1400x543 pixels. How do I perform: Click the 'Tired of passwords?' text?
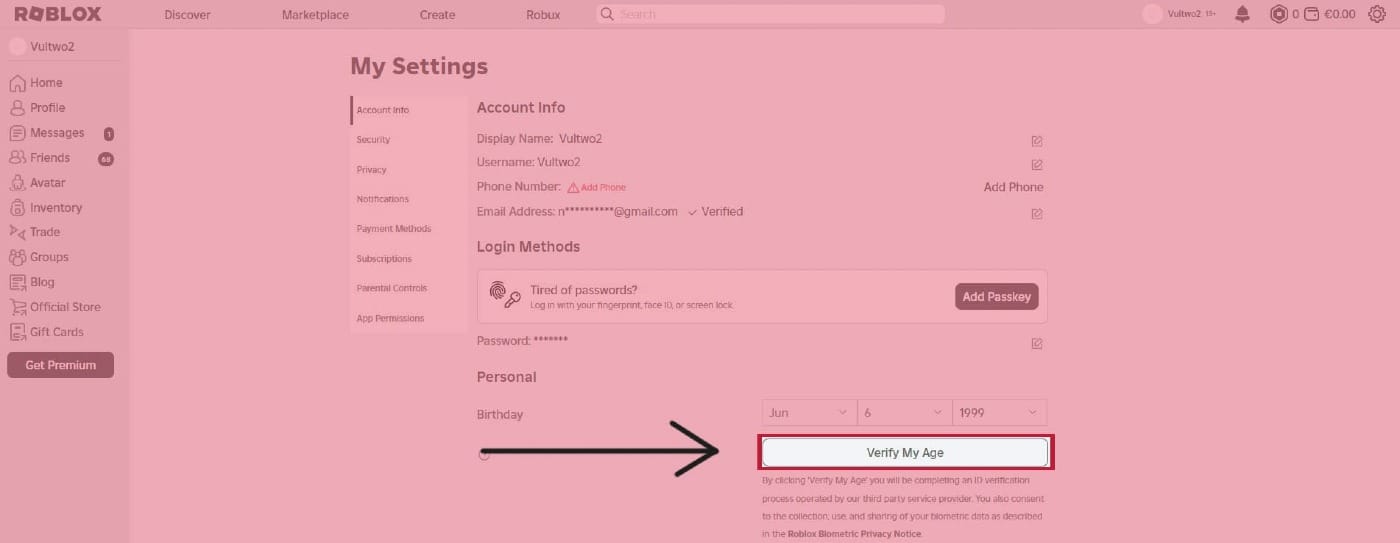(x=584, y=290)
